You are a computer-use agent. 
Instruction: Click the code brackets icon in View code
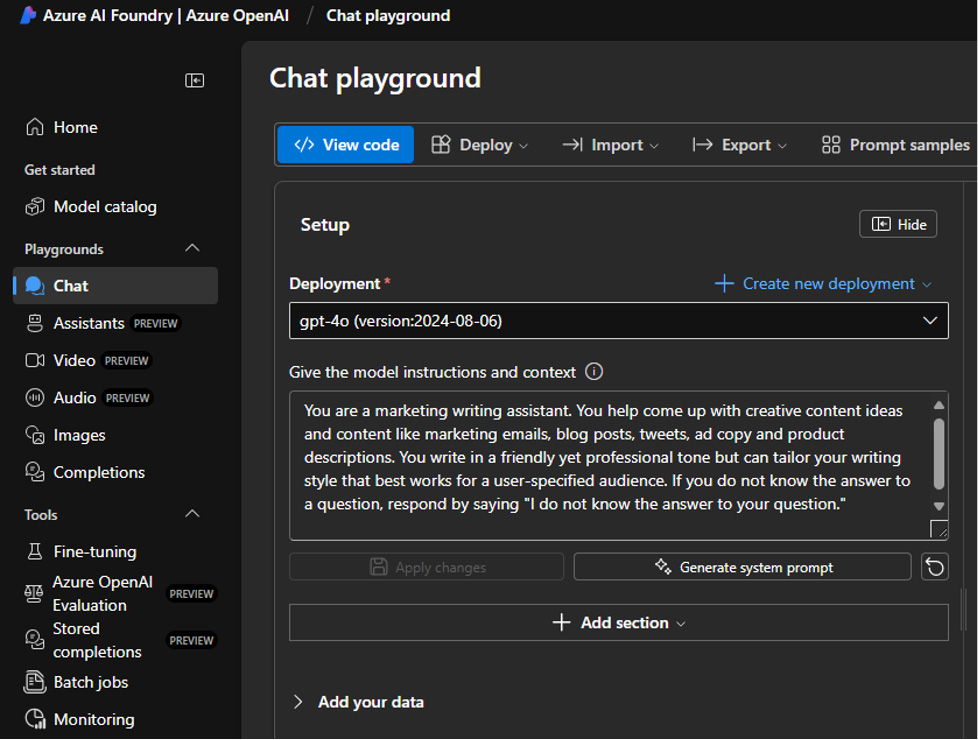(304, 145)
